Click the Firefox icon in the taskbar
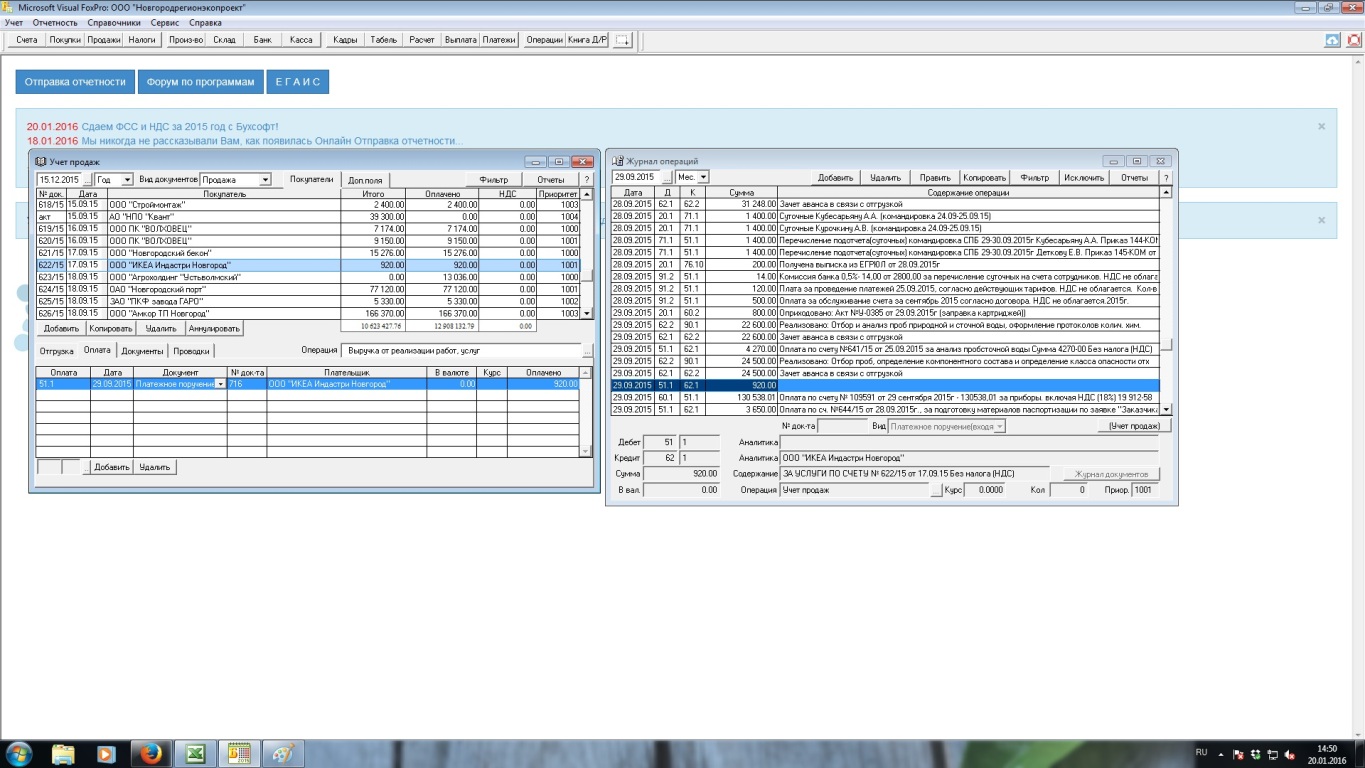 coord(149,753)
